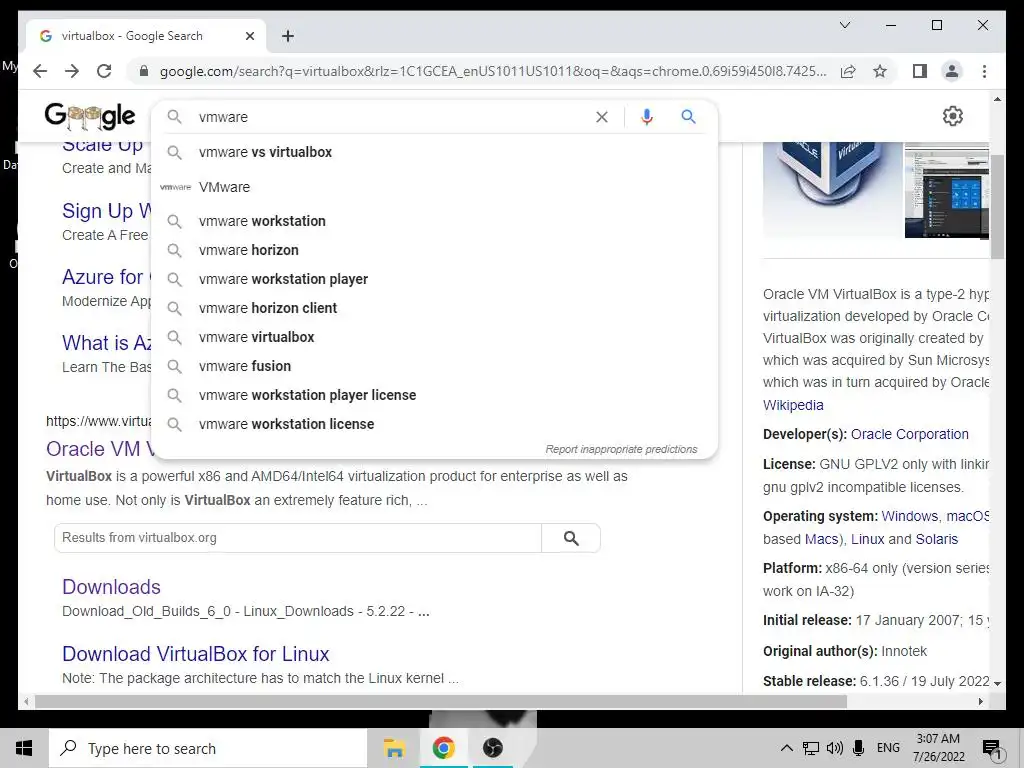This screenshot has width=1024, height=768.
Task: Select suggestion vmware vs virtualbox
Action: (434, 152)
